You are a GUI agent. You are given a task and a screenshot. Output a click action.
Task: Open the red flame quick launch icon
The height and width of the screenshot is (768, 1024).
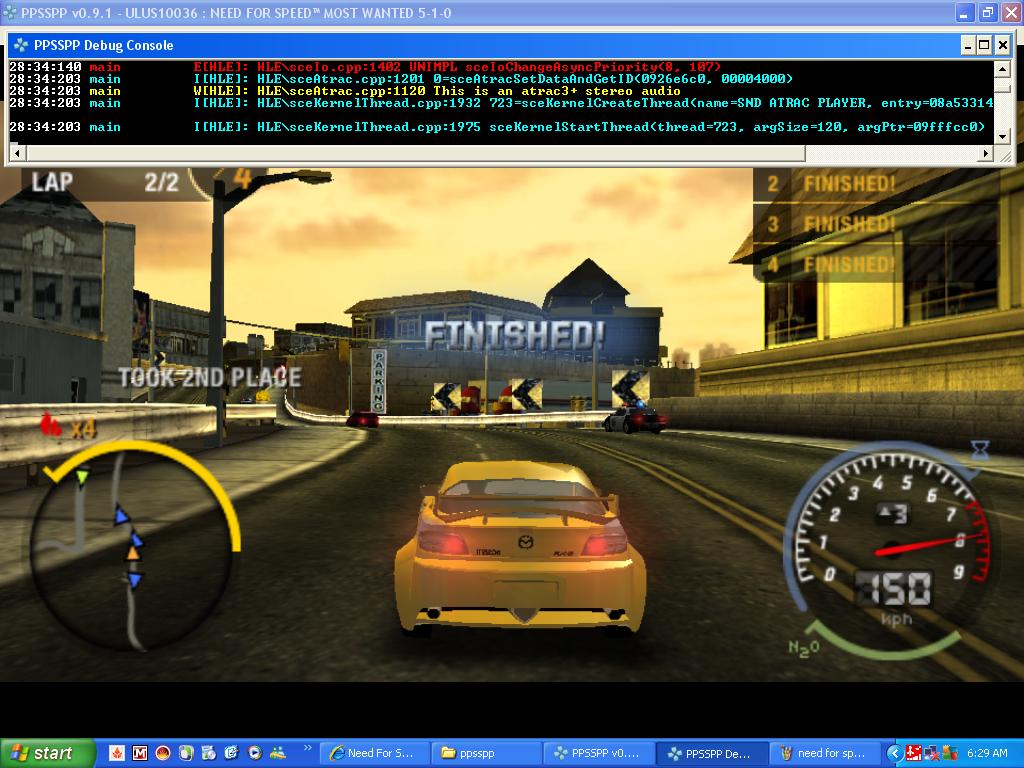click(117, 753)
